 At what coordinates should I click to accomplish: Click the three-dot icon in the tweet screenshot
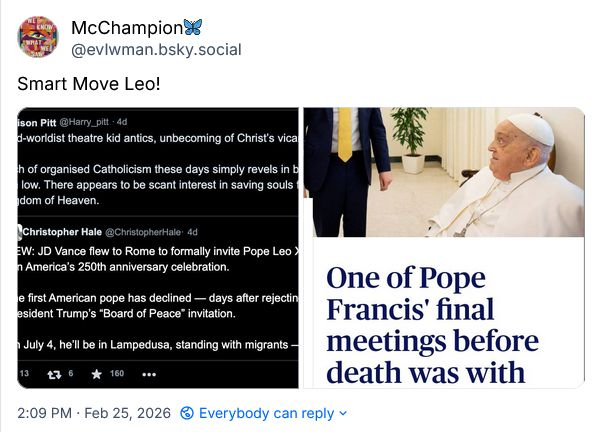(149, 374)
